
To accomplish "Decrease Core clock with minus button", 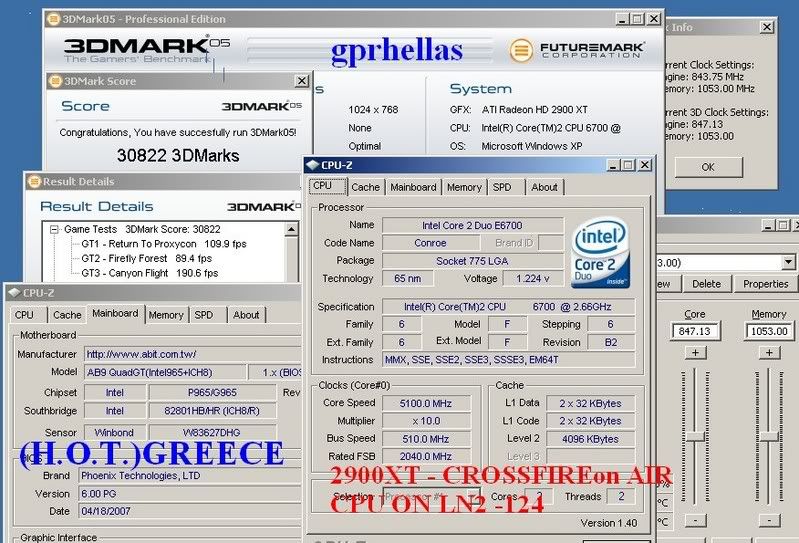I will (695, 521).
